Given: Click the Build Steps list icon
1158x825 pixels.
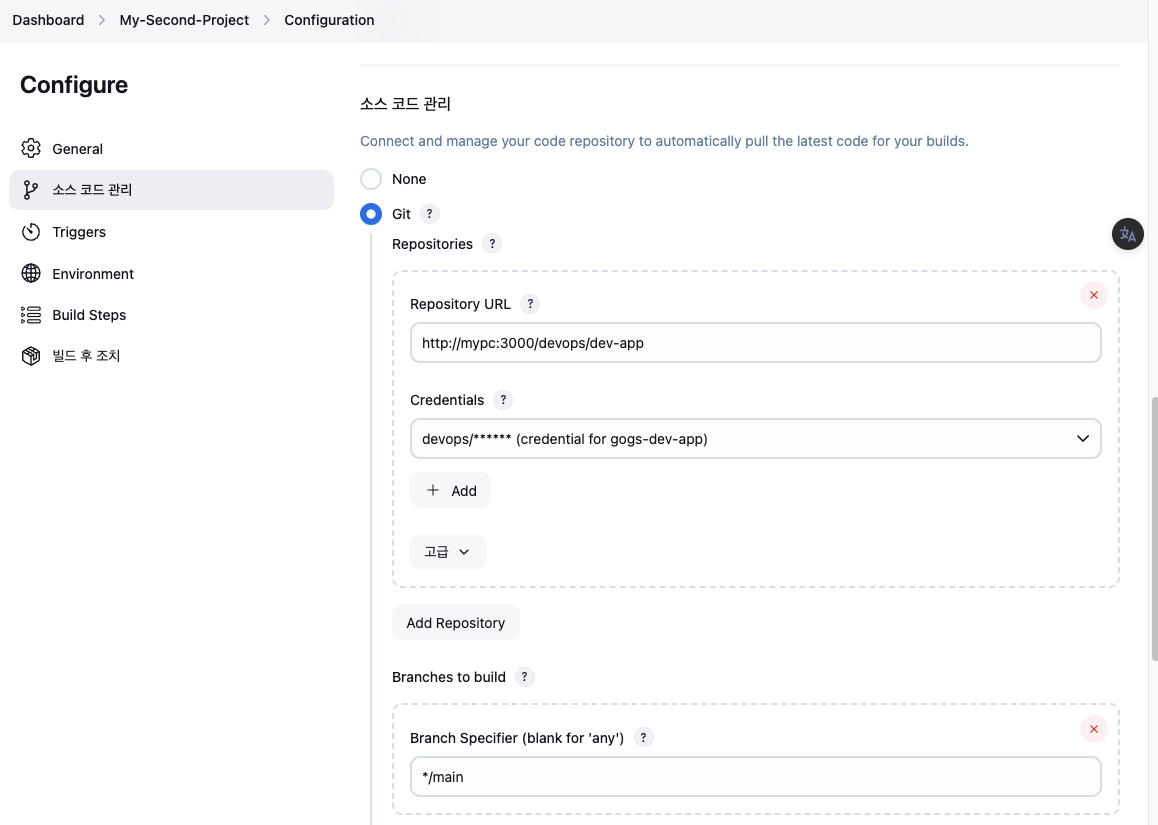Looking at the screenshot, I should (x=31, y=315).
